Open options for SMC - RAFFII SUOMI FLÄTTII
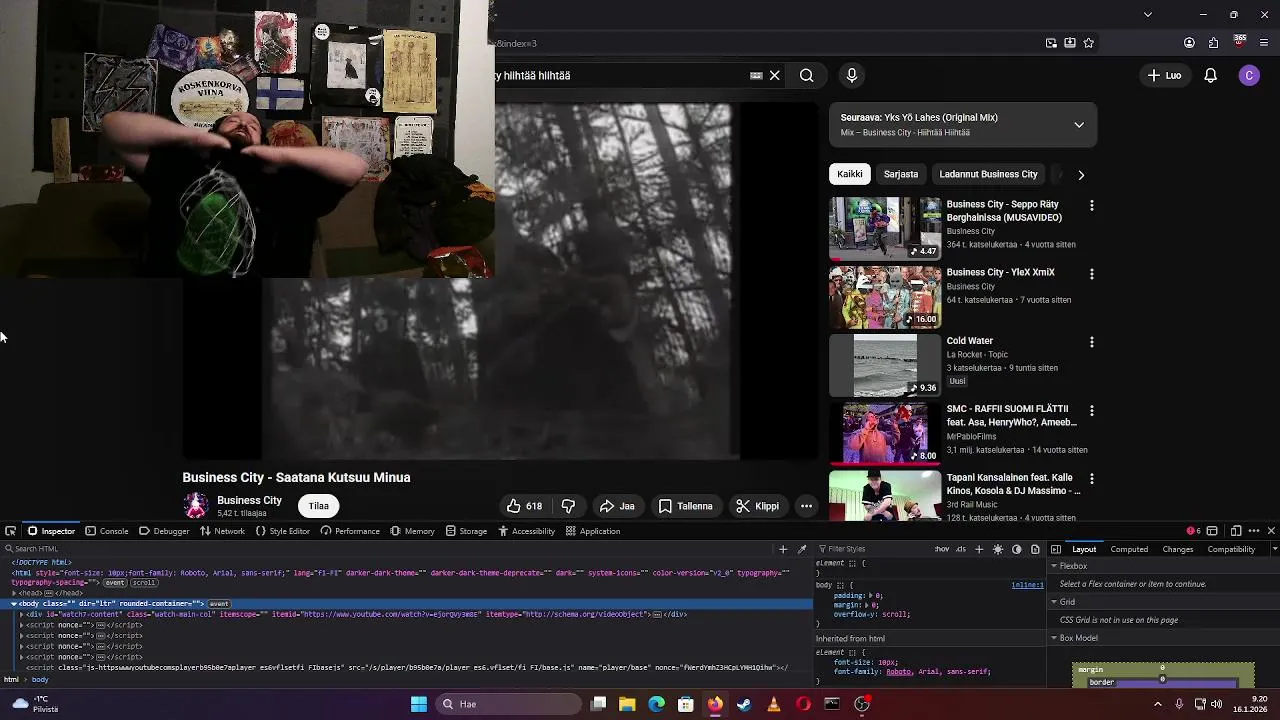The image size is (1280, 720). point(1091,410)
